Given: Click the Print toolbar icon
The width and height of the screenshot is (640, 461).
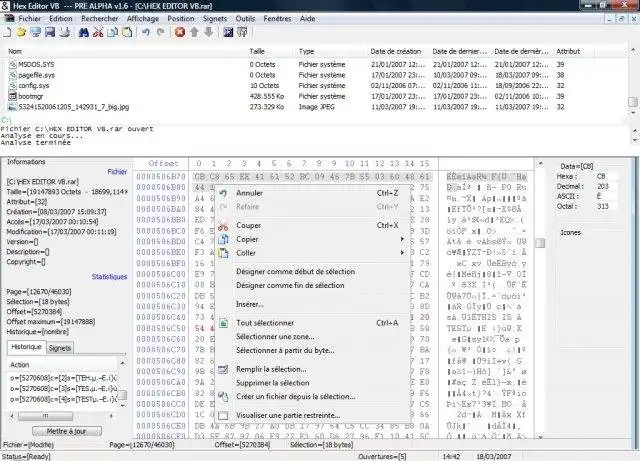Looking at the screenshot, I should pos(65,32).
